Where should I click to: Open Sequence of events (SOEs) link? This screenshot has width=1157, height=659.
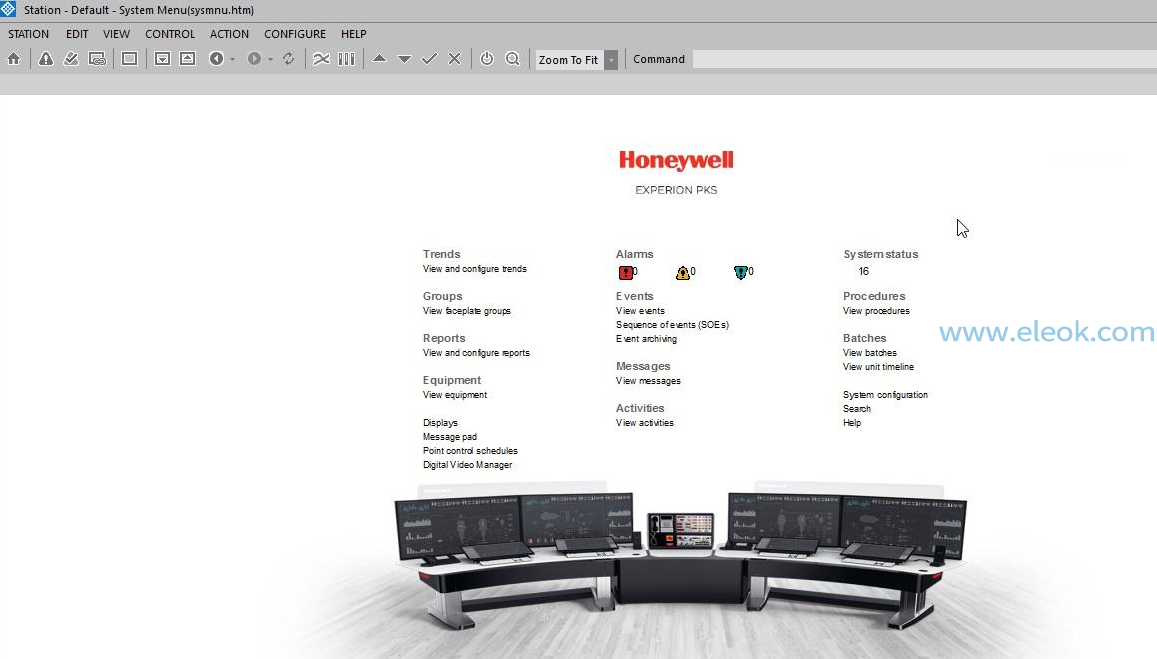point(672,325)
